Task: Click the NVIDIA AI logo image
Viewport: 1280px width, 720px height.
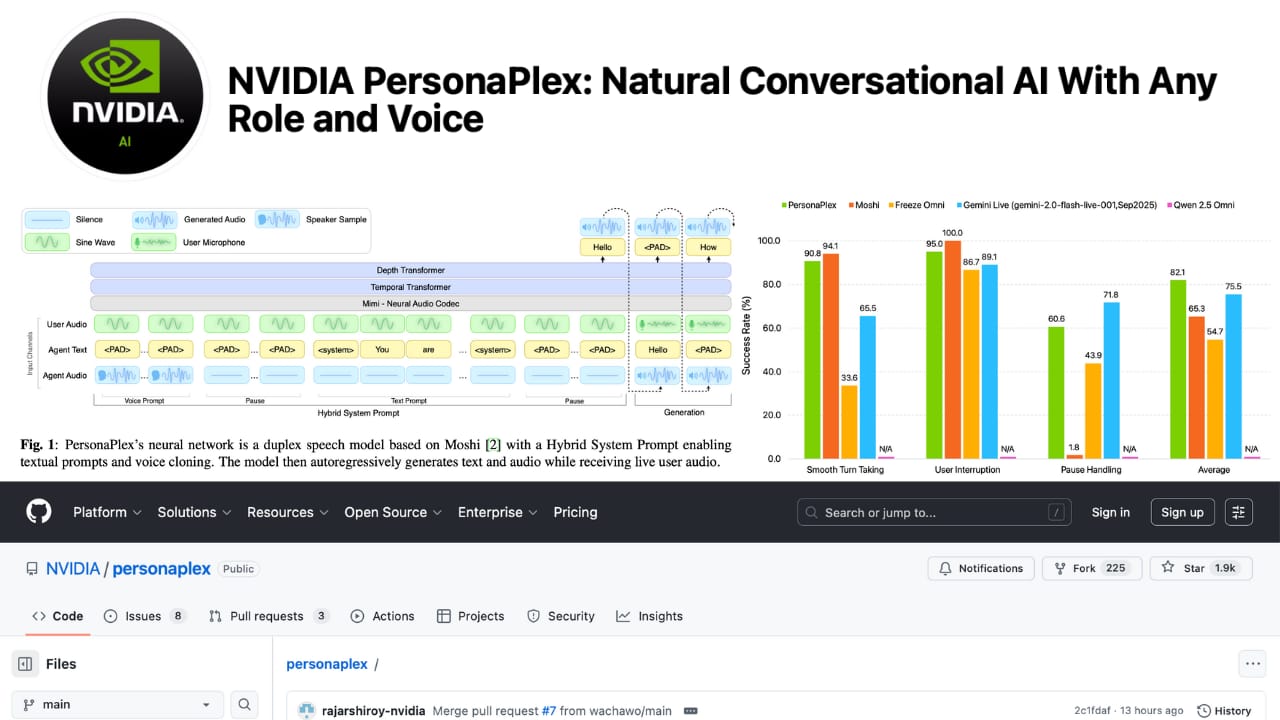Action: [125, 97]
